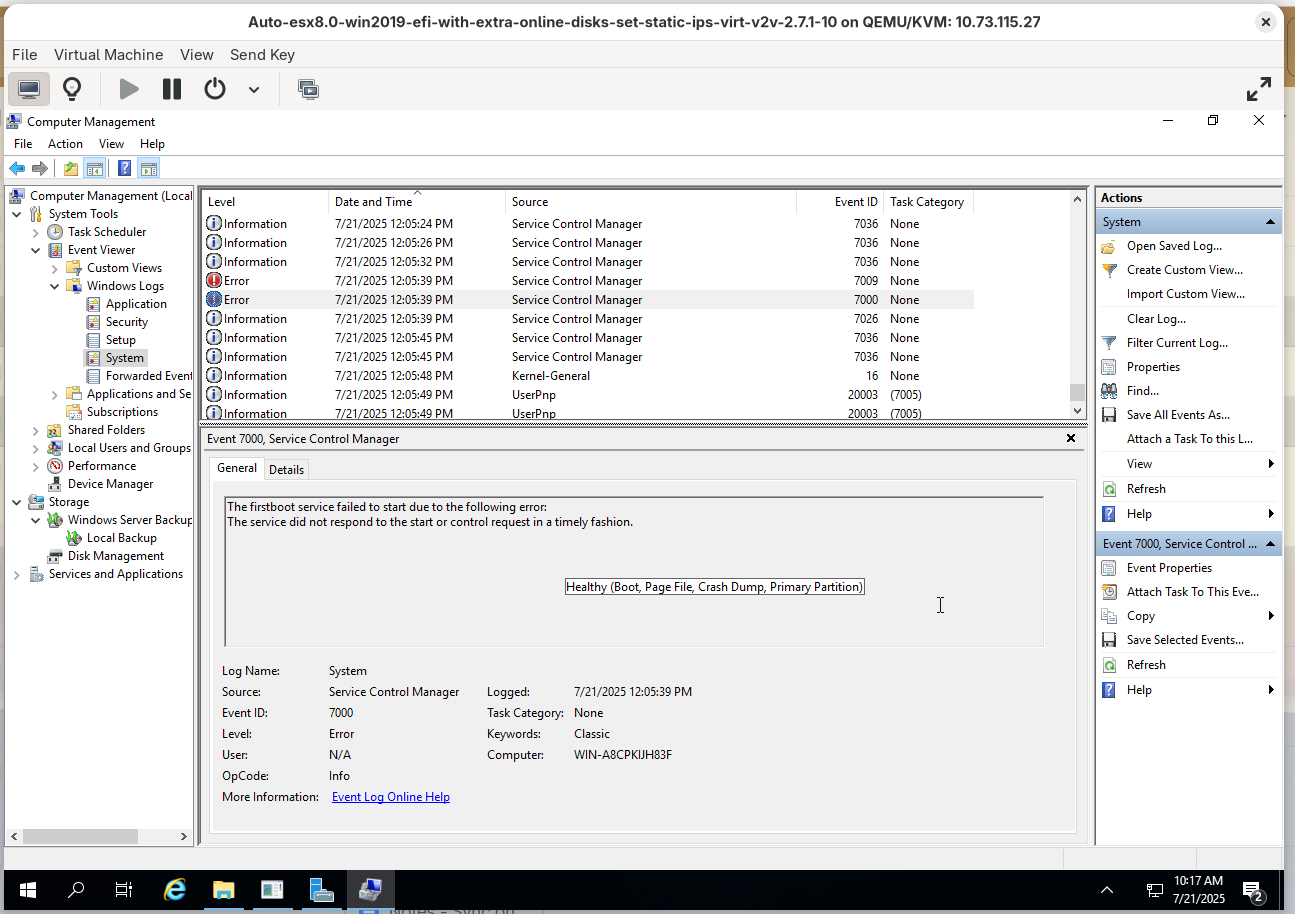The height and width of the screenshot is (914, 1295).
Task: Open the Computer Management File menu
Action: click(x=23, y=144)
